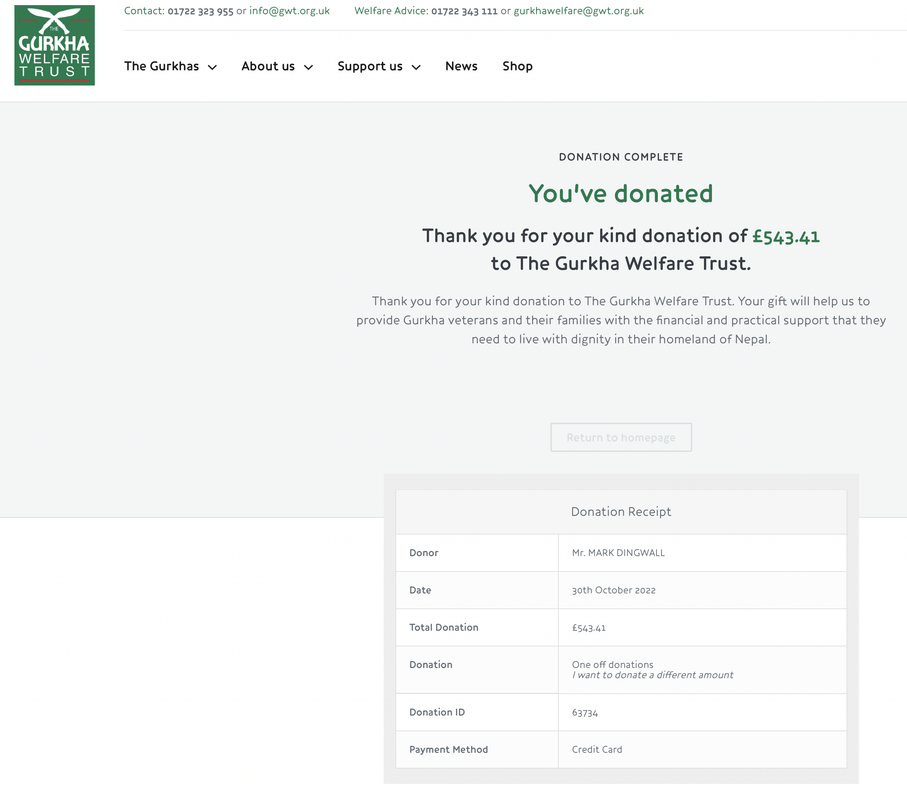The width and height of the screenshot is (907, 800).
Task: Click the Total Donation row label
Action: point(444,627)
